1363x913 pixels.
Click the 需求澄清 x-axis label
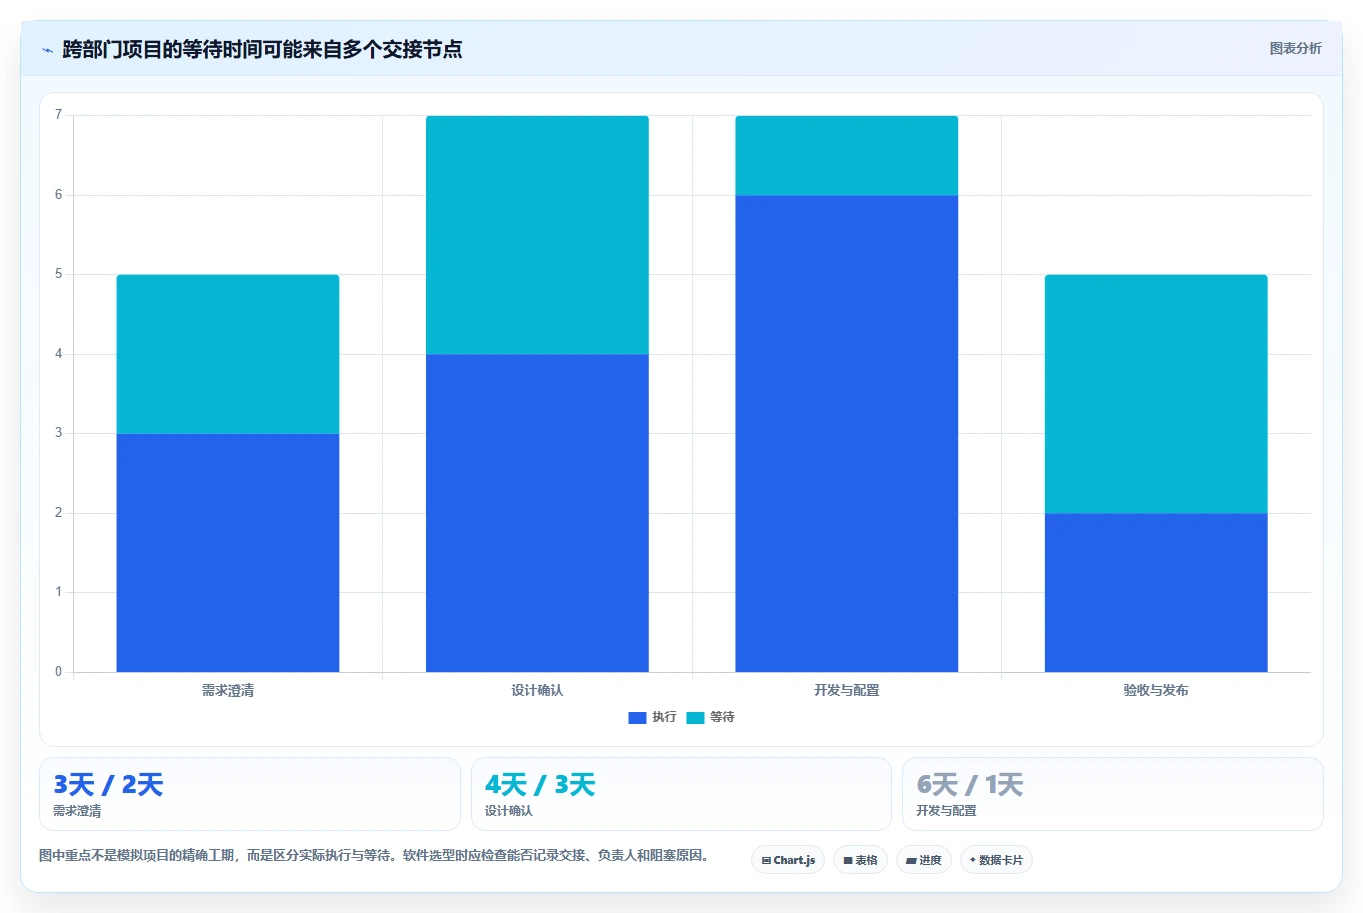228,690
